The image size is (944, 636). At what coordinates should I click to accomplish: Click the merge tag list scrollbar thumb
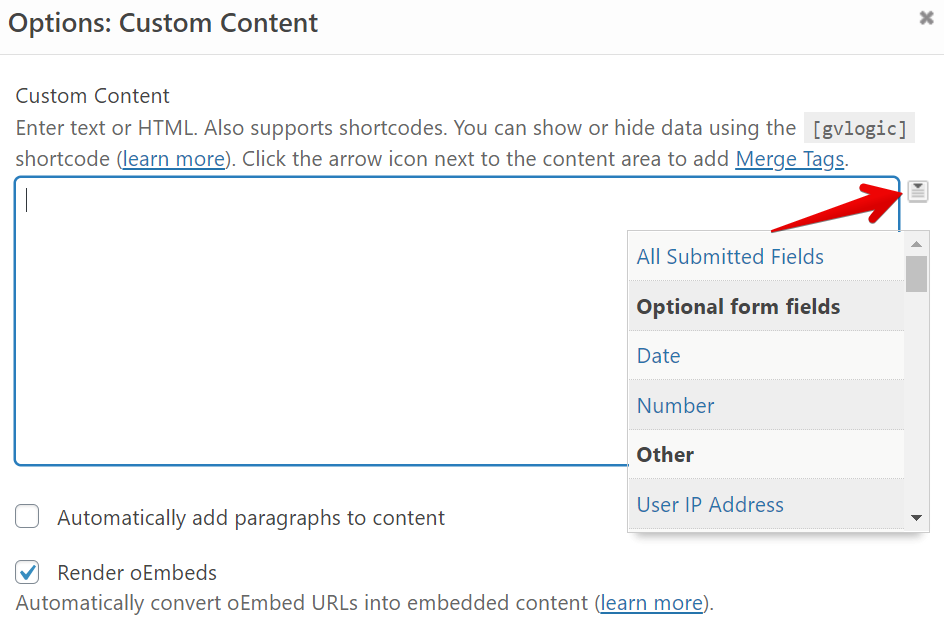pos(916,273)
